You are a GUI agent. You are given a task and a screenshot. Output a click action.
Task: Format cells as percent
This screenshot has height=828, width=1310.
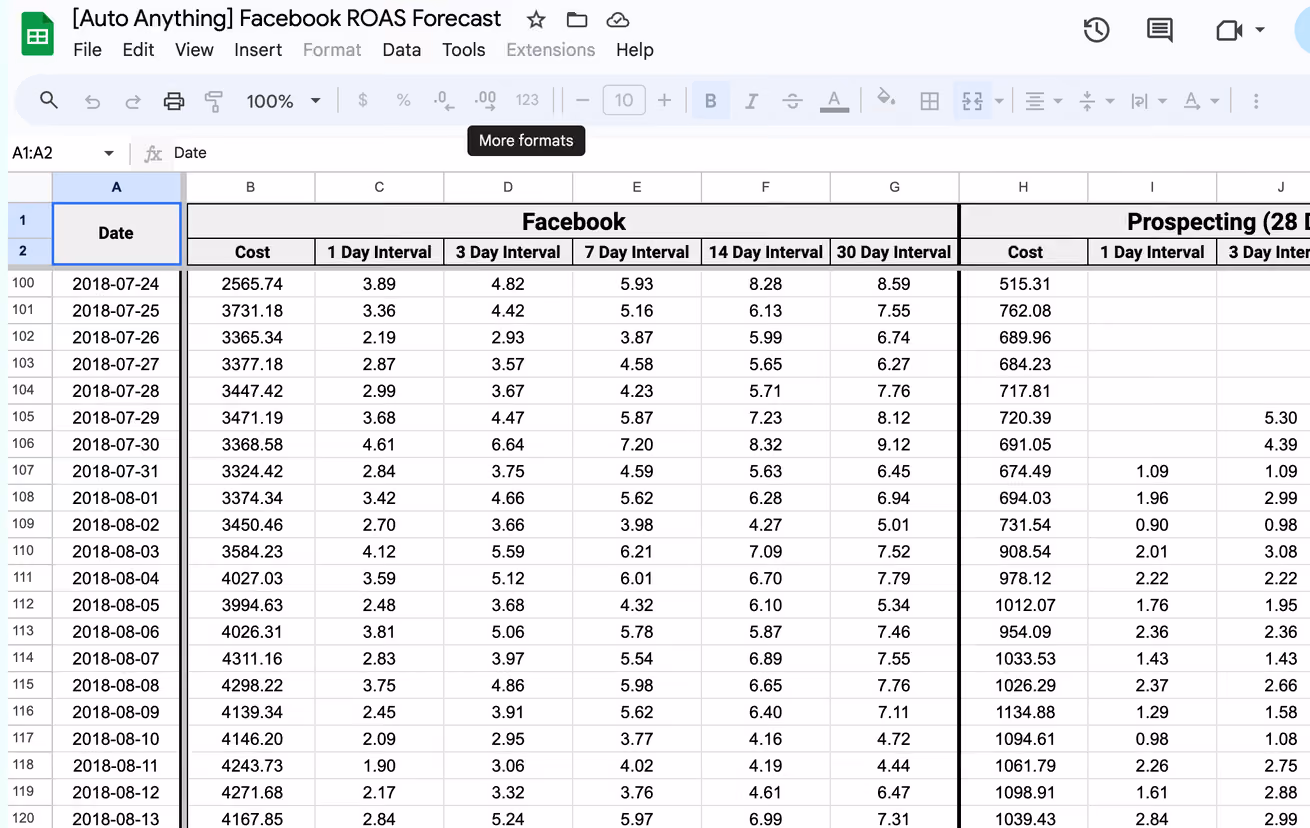(x=403, y=100)
